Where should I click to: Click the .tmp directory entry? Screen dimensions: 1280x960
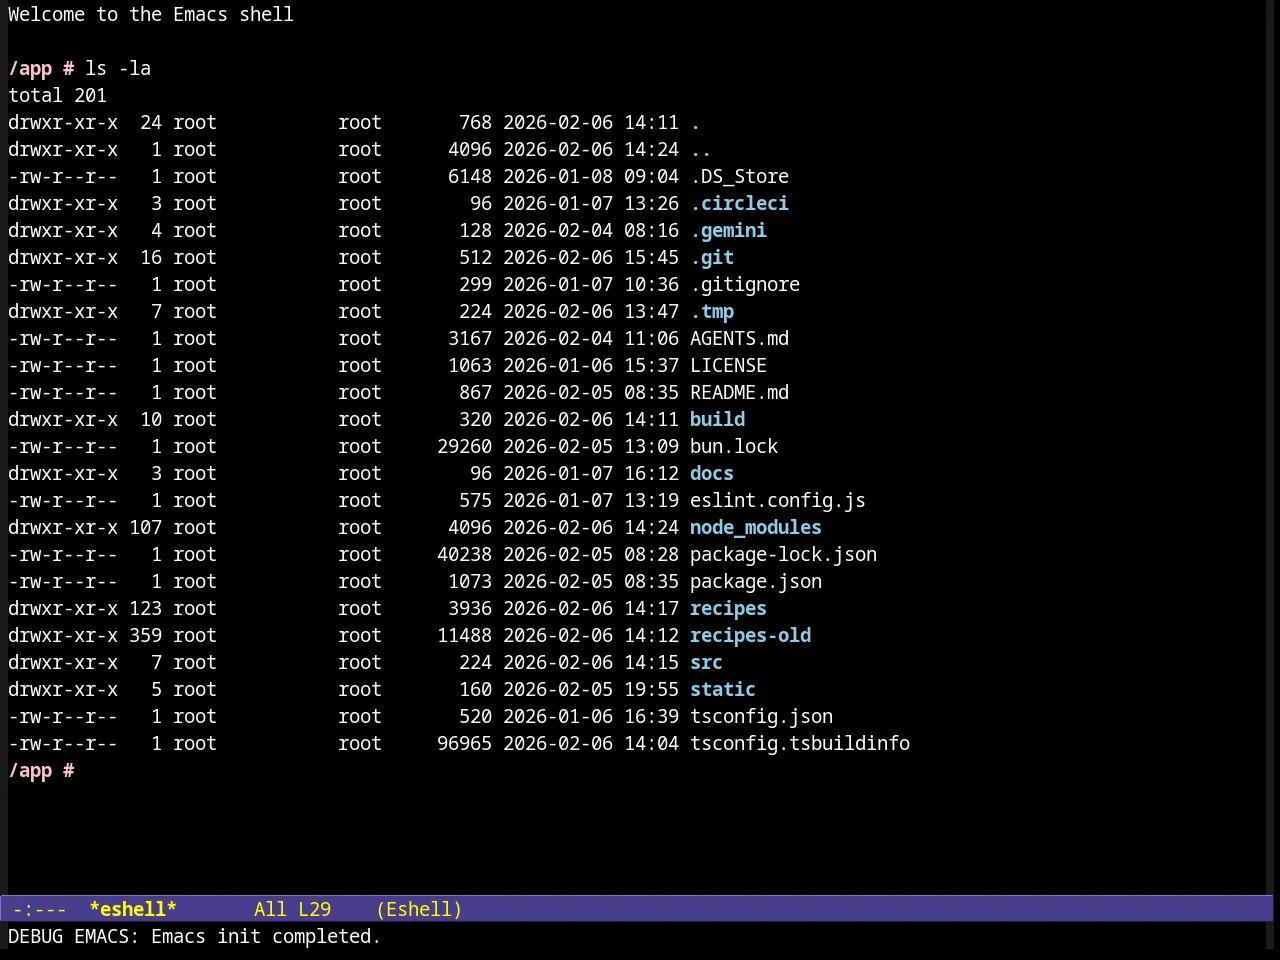coord(712,311)
